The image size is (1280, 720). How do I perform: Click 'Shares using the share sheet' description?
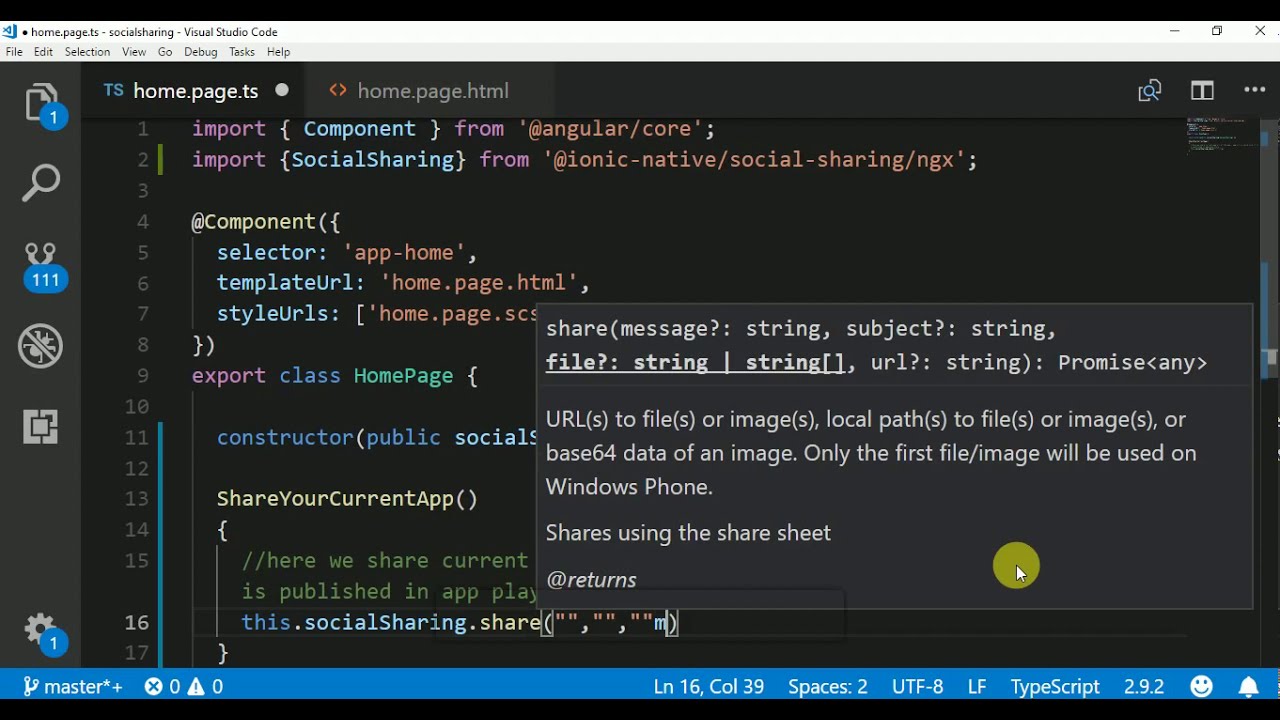click(688, 533)
